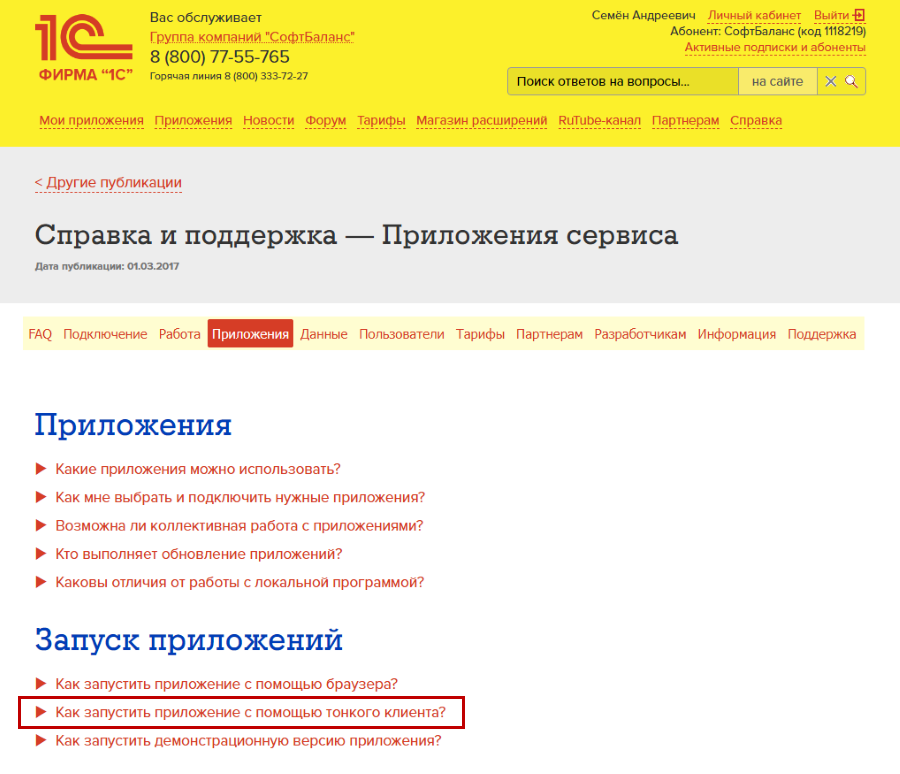Viewport: 900px width, 774px height.
Task: Select the highlighted 'Приложения' tab
Action: tap(250, 334)
